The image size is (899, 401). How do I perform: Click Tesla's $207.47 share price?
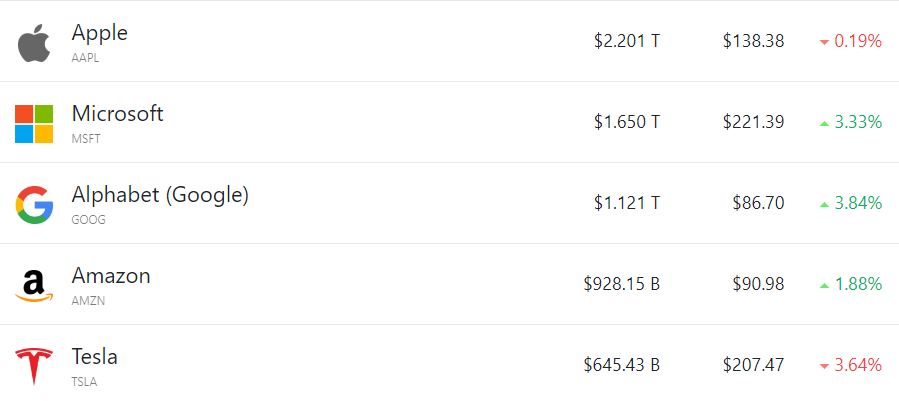(x=754, y=366)
